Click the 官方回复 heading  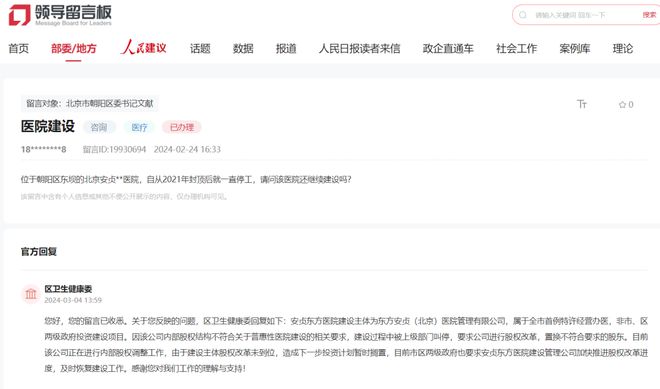(x=39, y=252)
